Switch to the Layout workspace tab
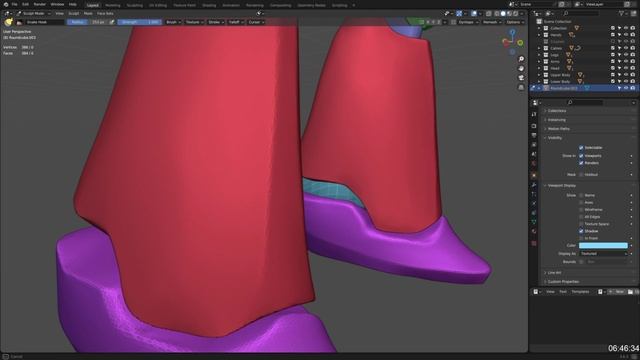Screen dimensions: 640x360 click(x=93, y=5)
